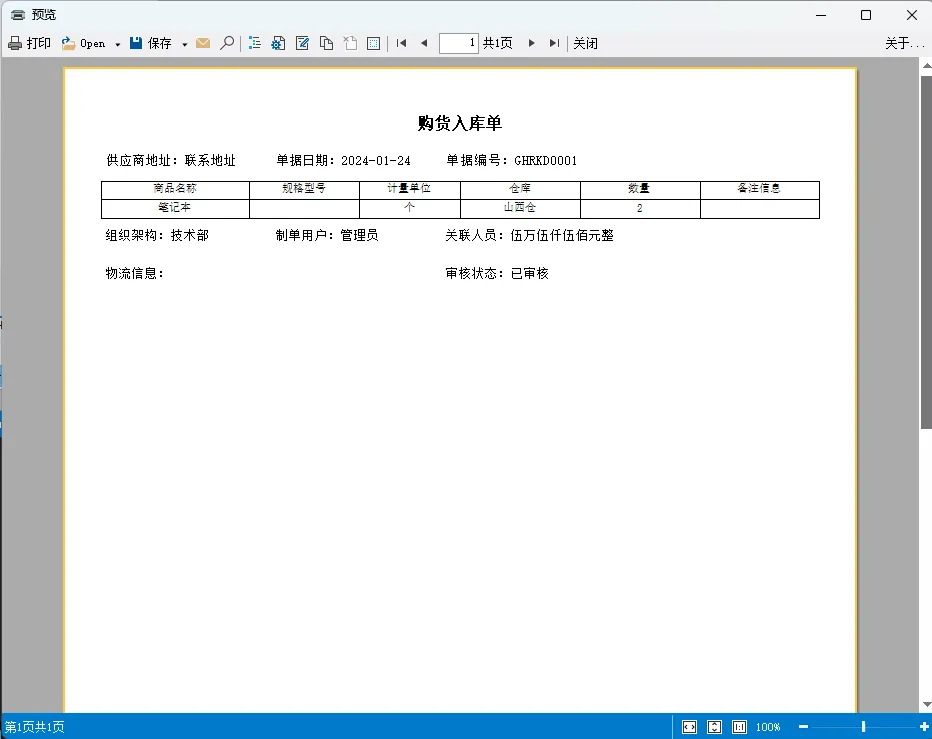This screenshot has height=739, width=932.
Task: Click the 第1页共1页 status text
Action: (34, 727)
